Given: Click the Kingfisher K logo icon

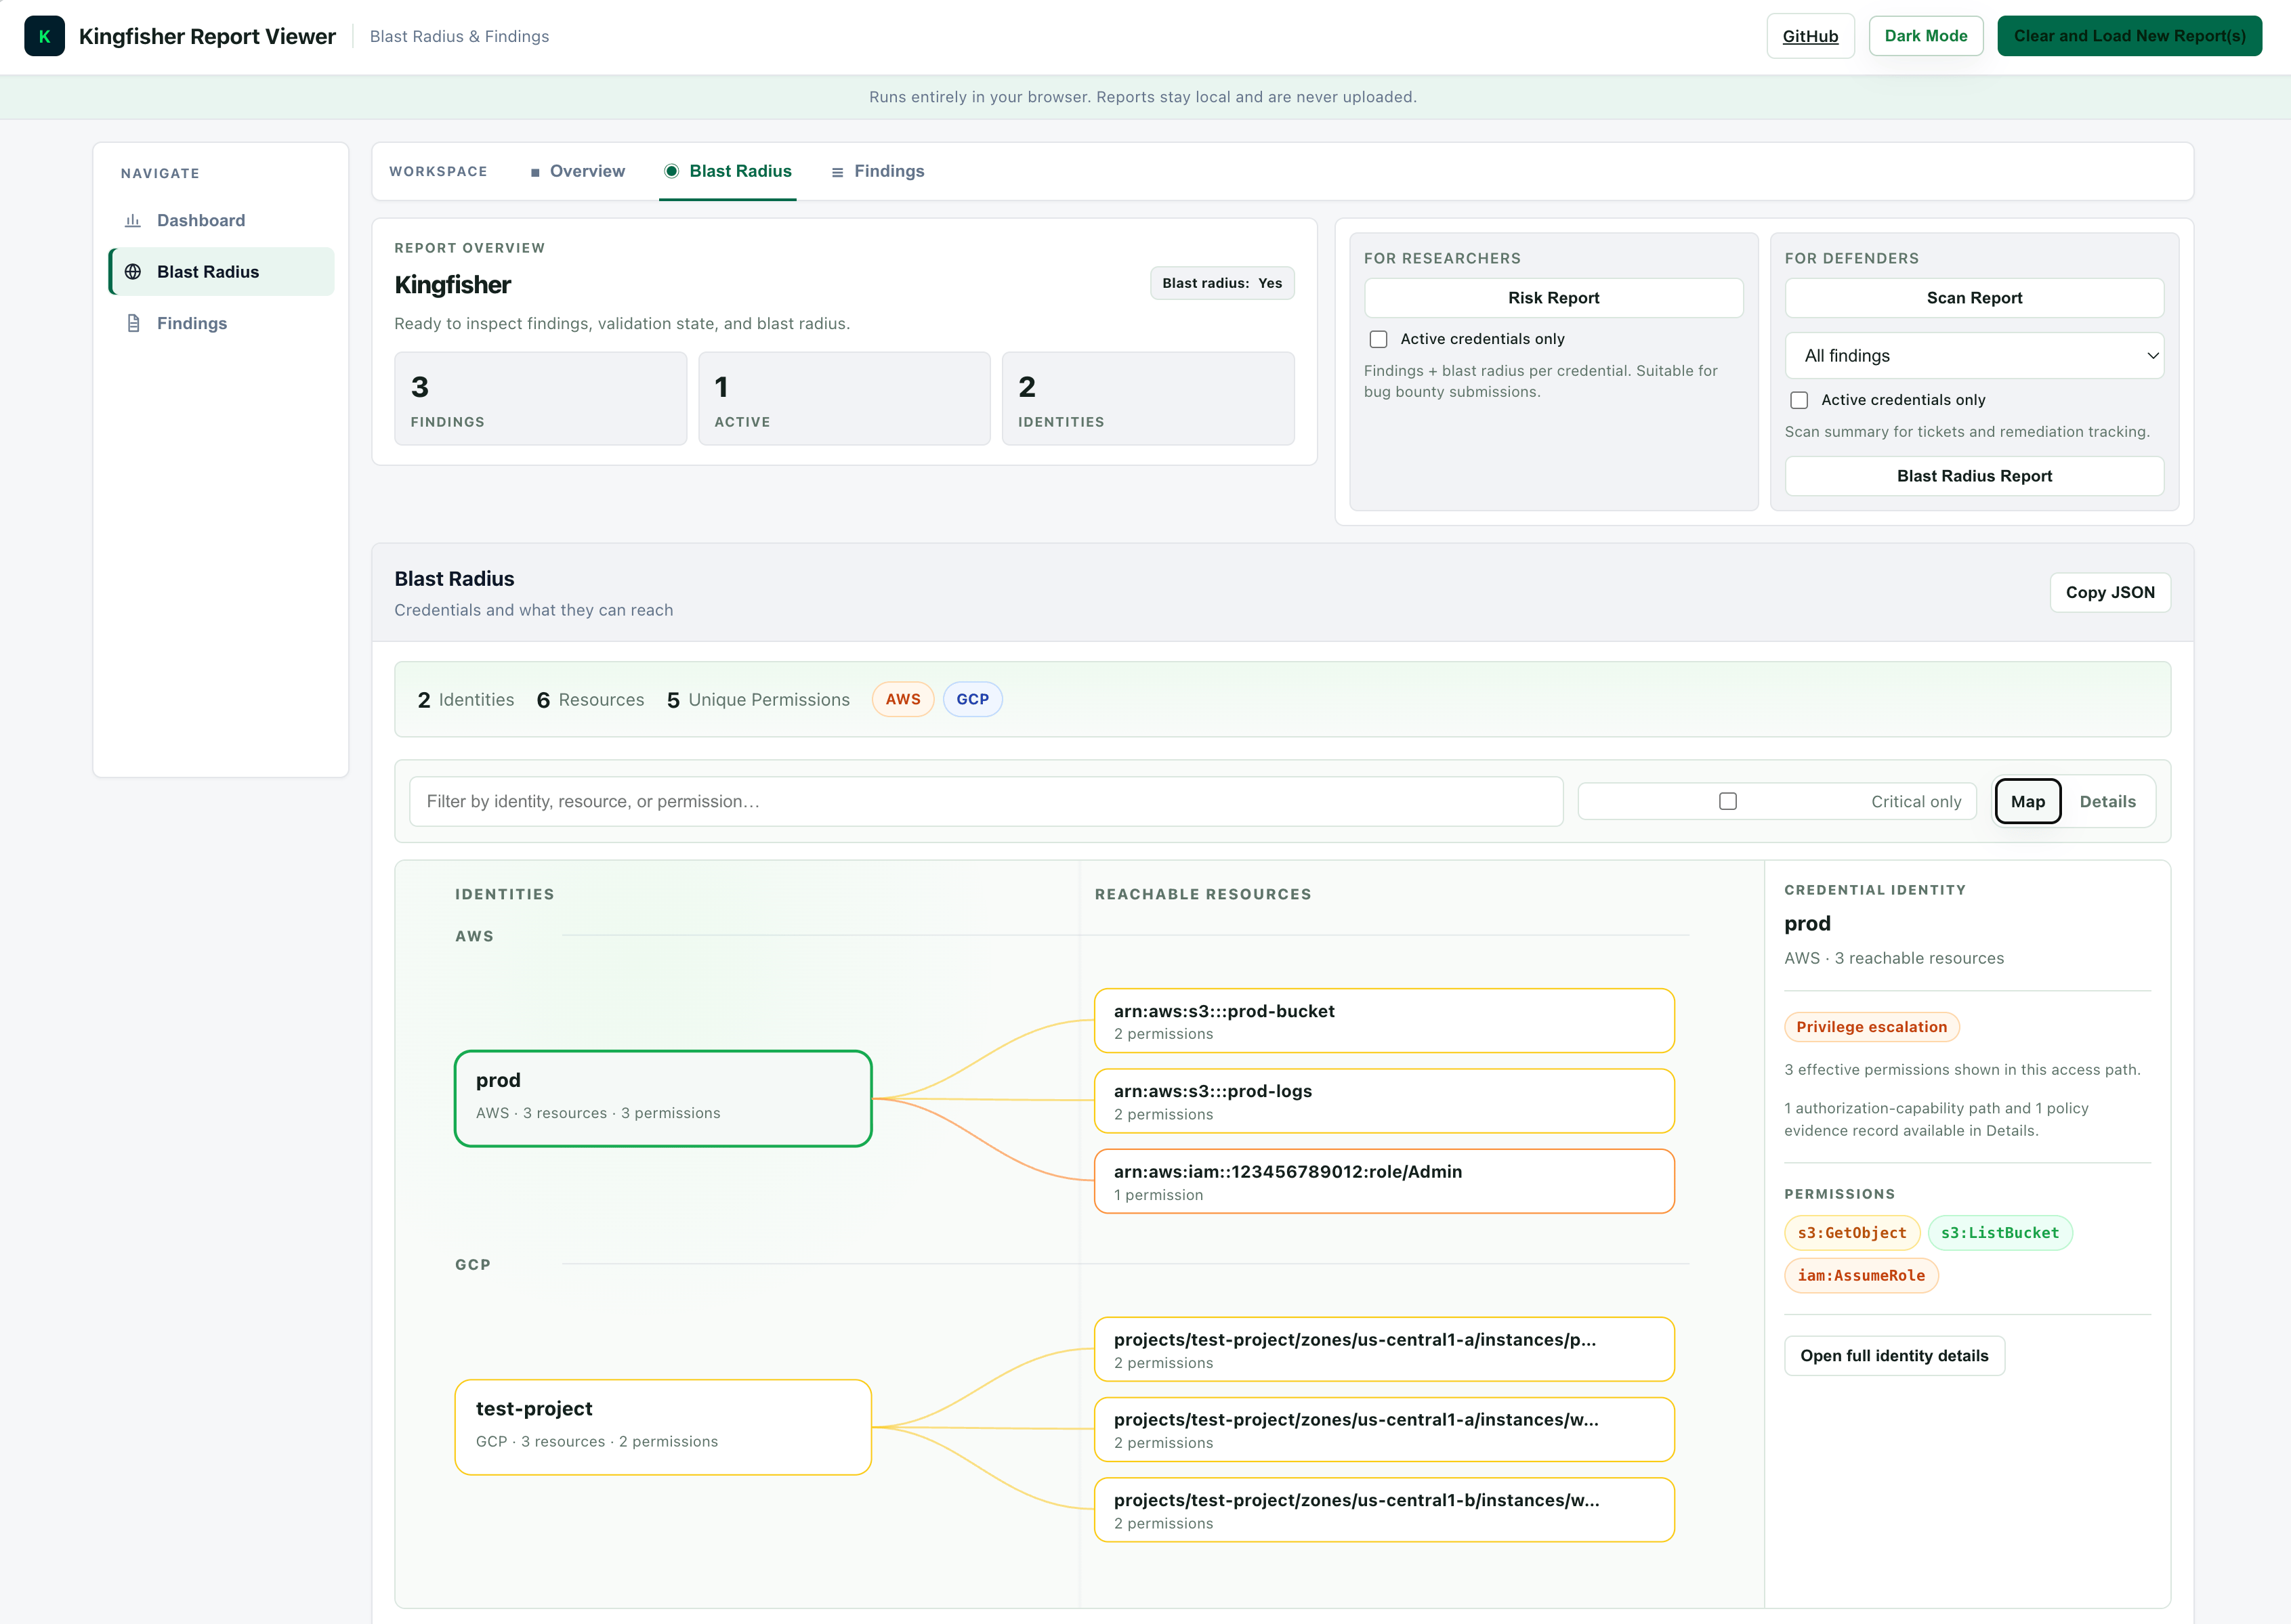Looking at the screenshot, I should [x=44, y=36].
